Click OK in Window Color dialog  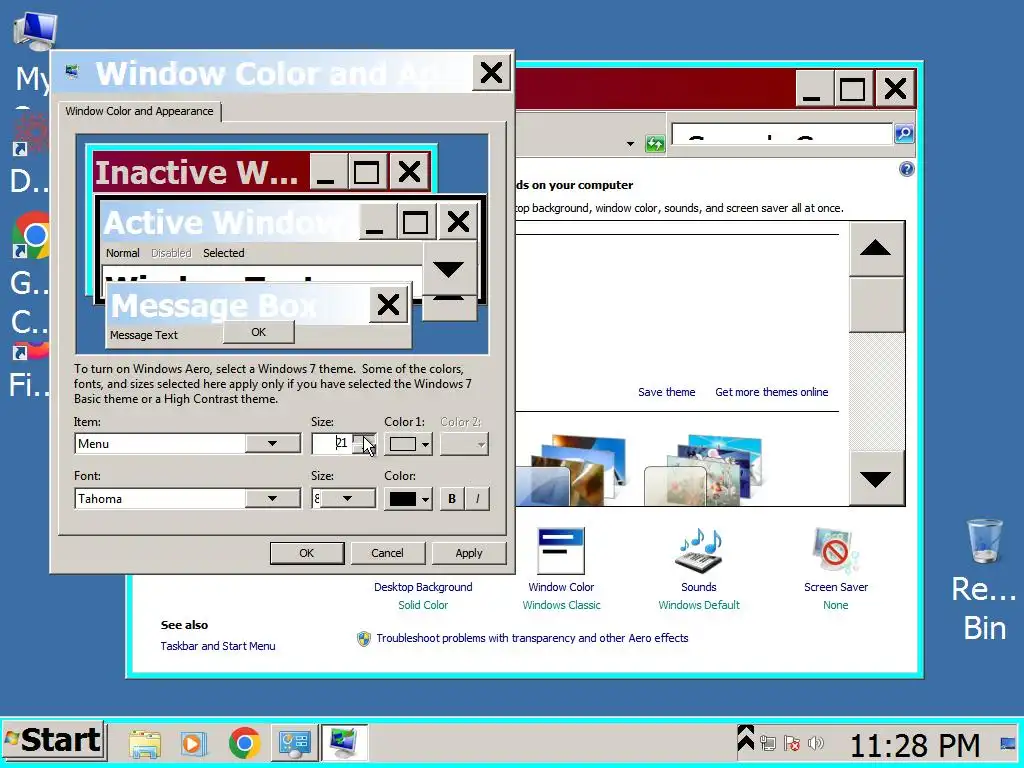(307, 553)
